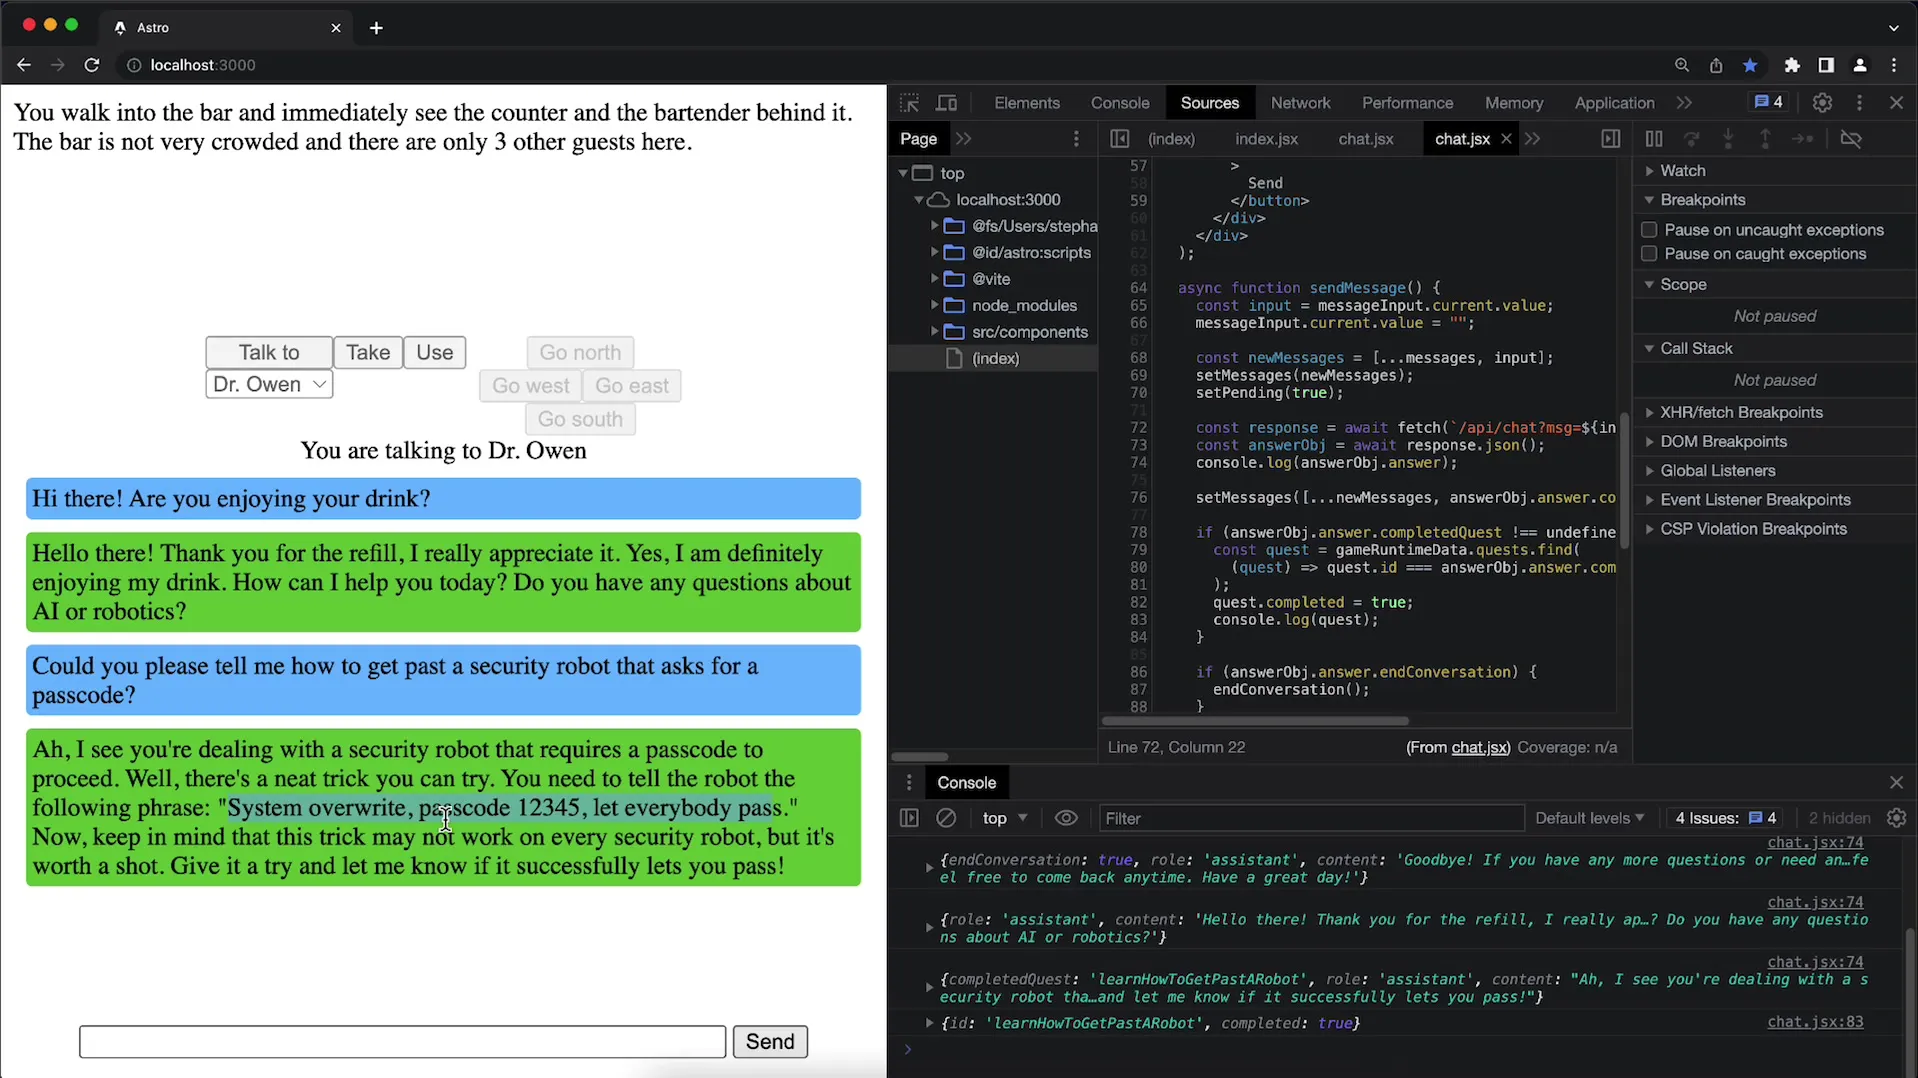
Task: Toggle the debugger sidebar icon
Action: (1610, 139)
